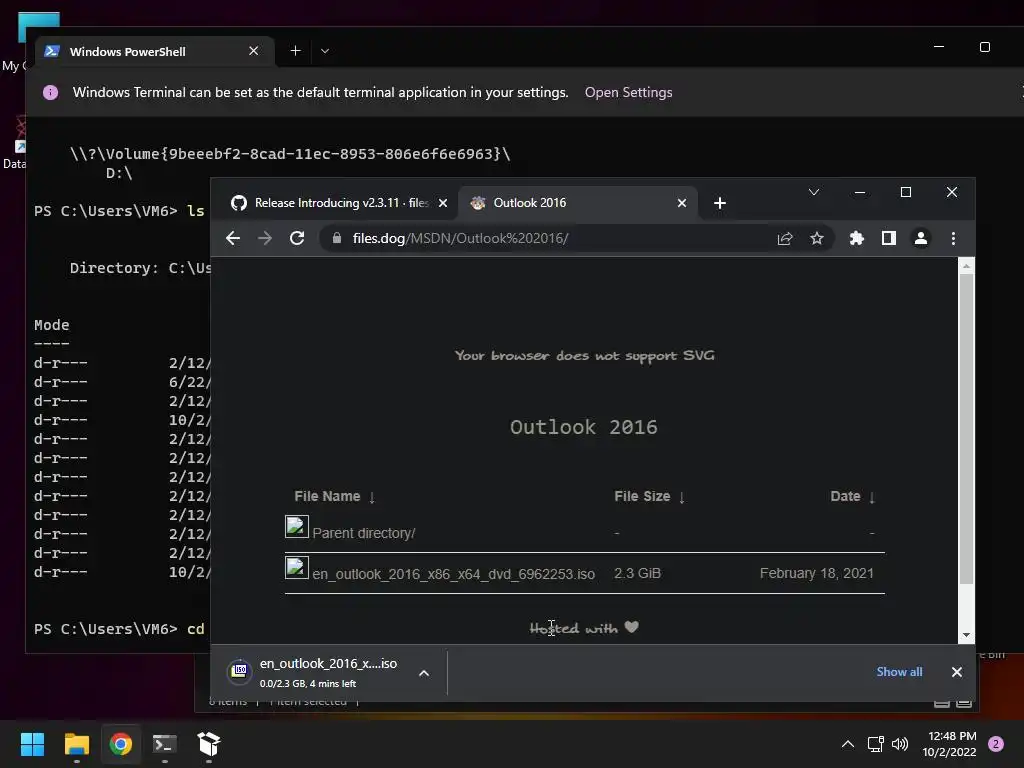The image size is (1024, 768).
Task: Click the network tray icon
Action: [875, 744]
